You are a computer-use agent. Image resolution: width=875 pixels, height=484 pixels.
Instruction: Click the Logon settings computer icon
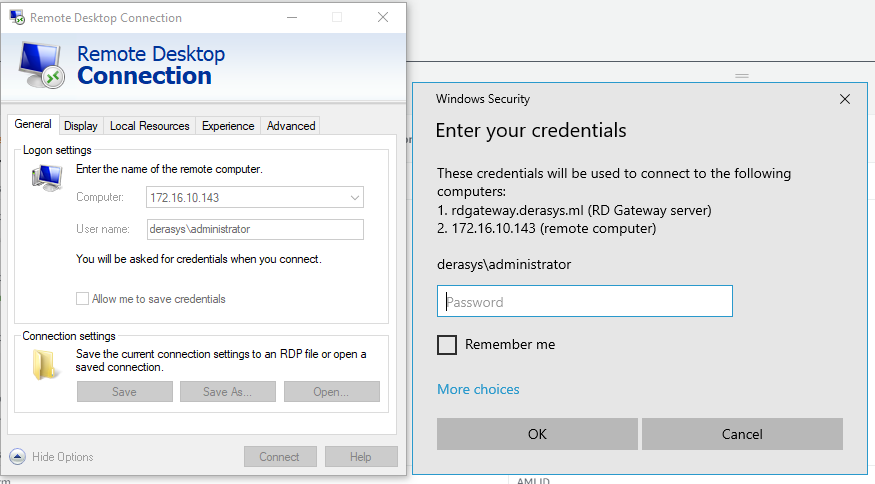click(x=47, y=178)
